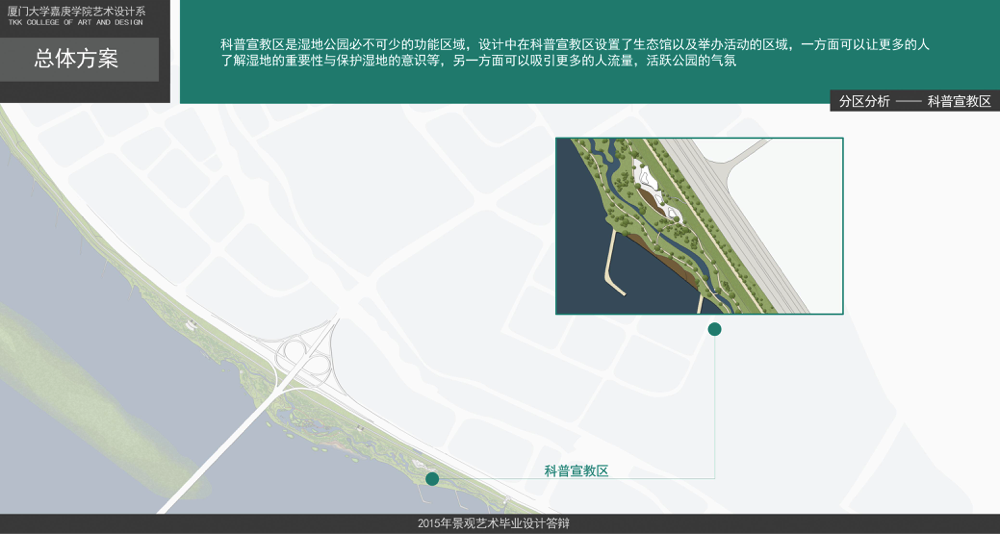Click the green 科普宣教区 label on the map
The width and height of the screenshot is (1000, 534).
pos(576,471)
